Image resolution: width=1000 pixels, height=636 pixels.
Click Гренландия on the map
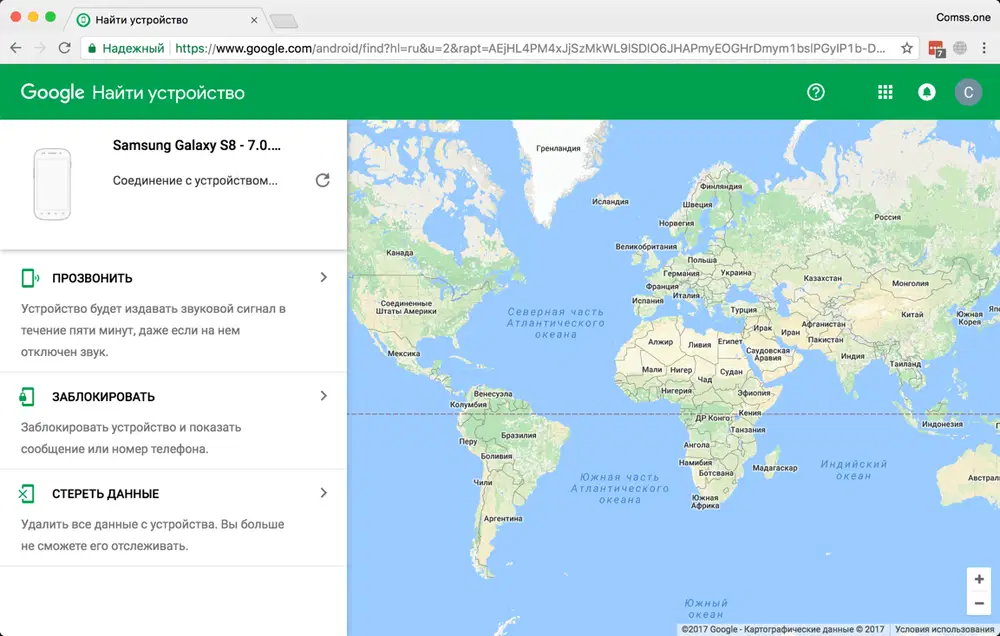558,149
